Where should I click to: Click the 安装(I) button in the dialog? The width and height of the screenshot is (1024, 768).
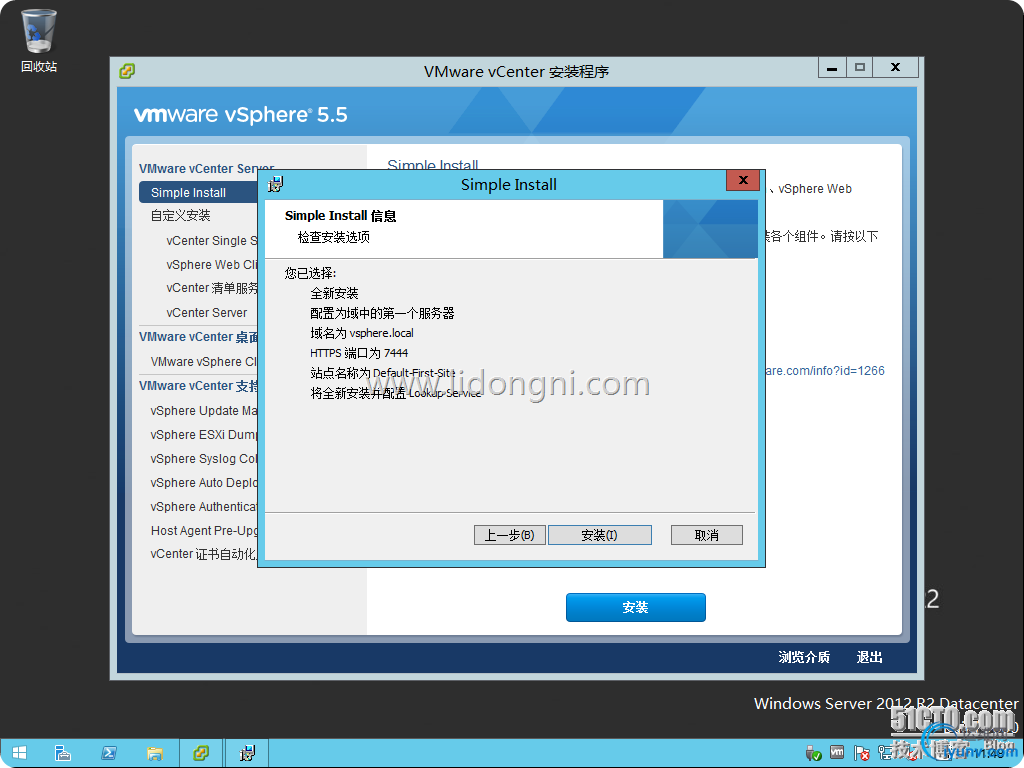600,535
